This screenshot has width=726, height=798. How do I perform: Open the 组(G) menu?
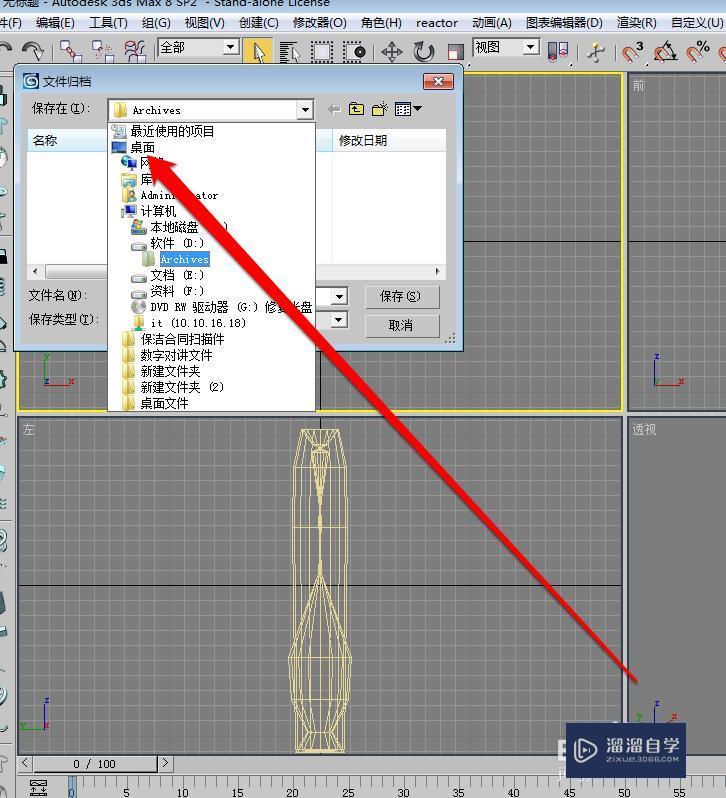[x=156, y=23]
